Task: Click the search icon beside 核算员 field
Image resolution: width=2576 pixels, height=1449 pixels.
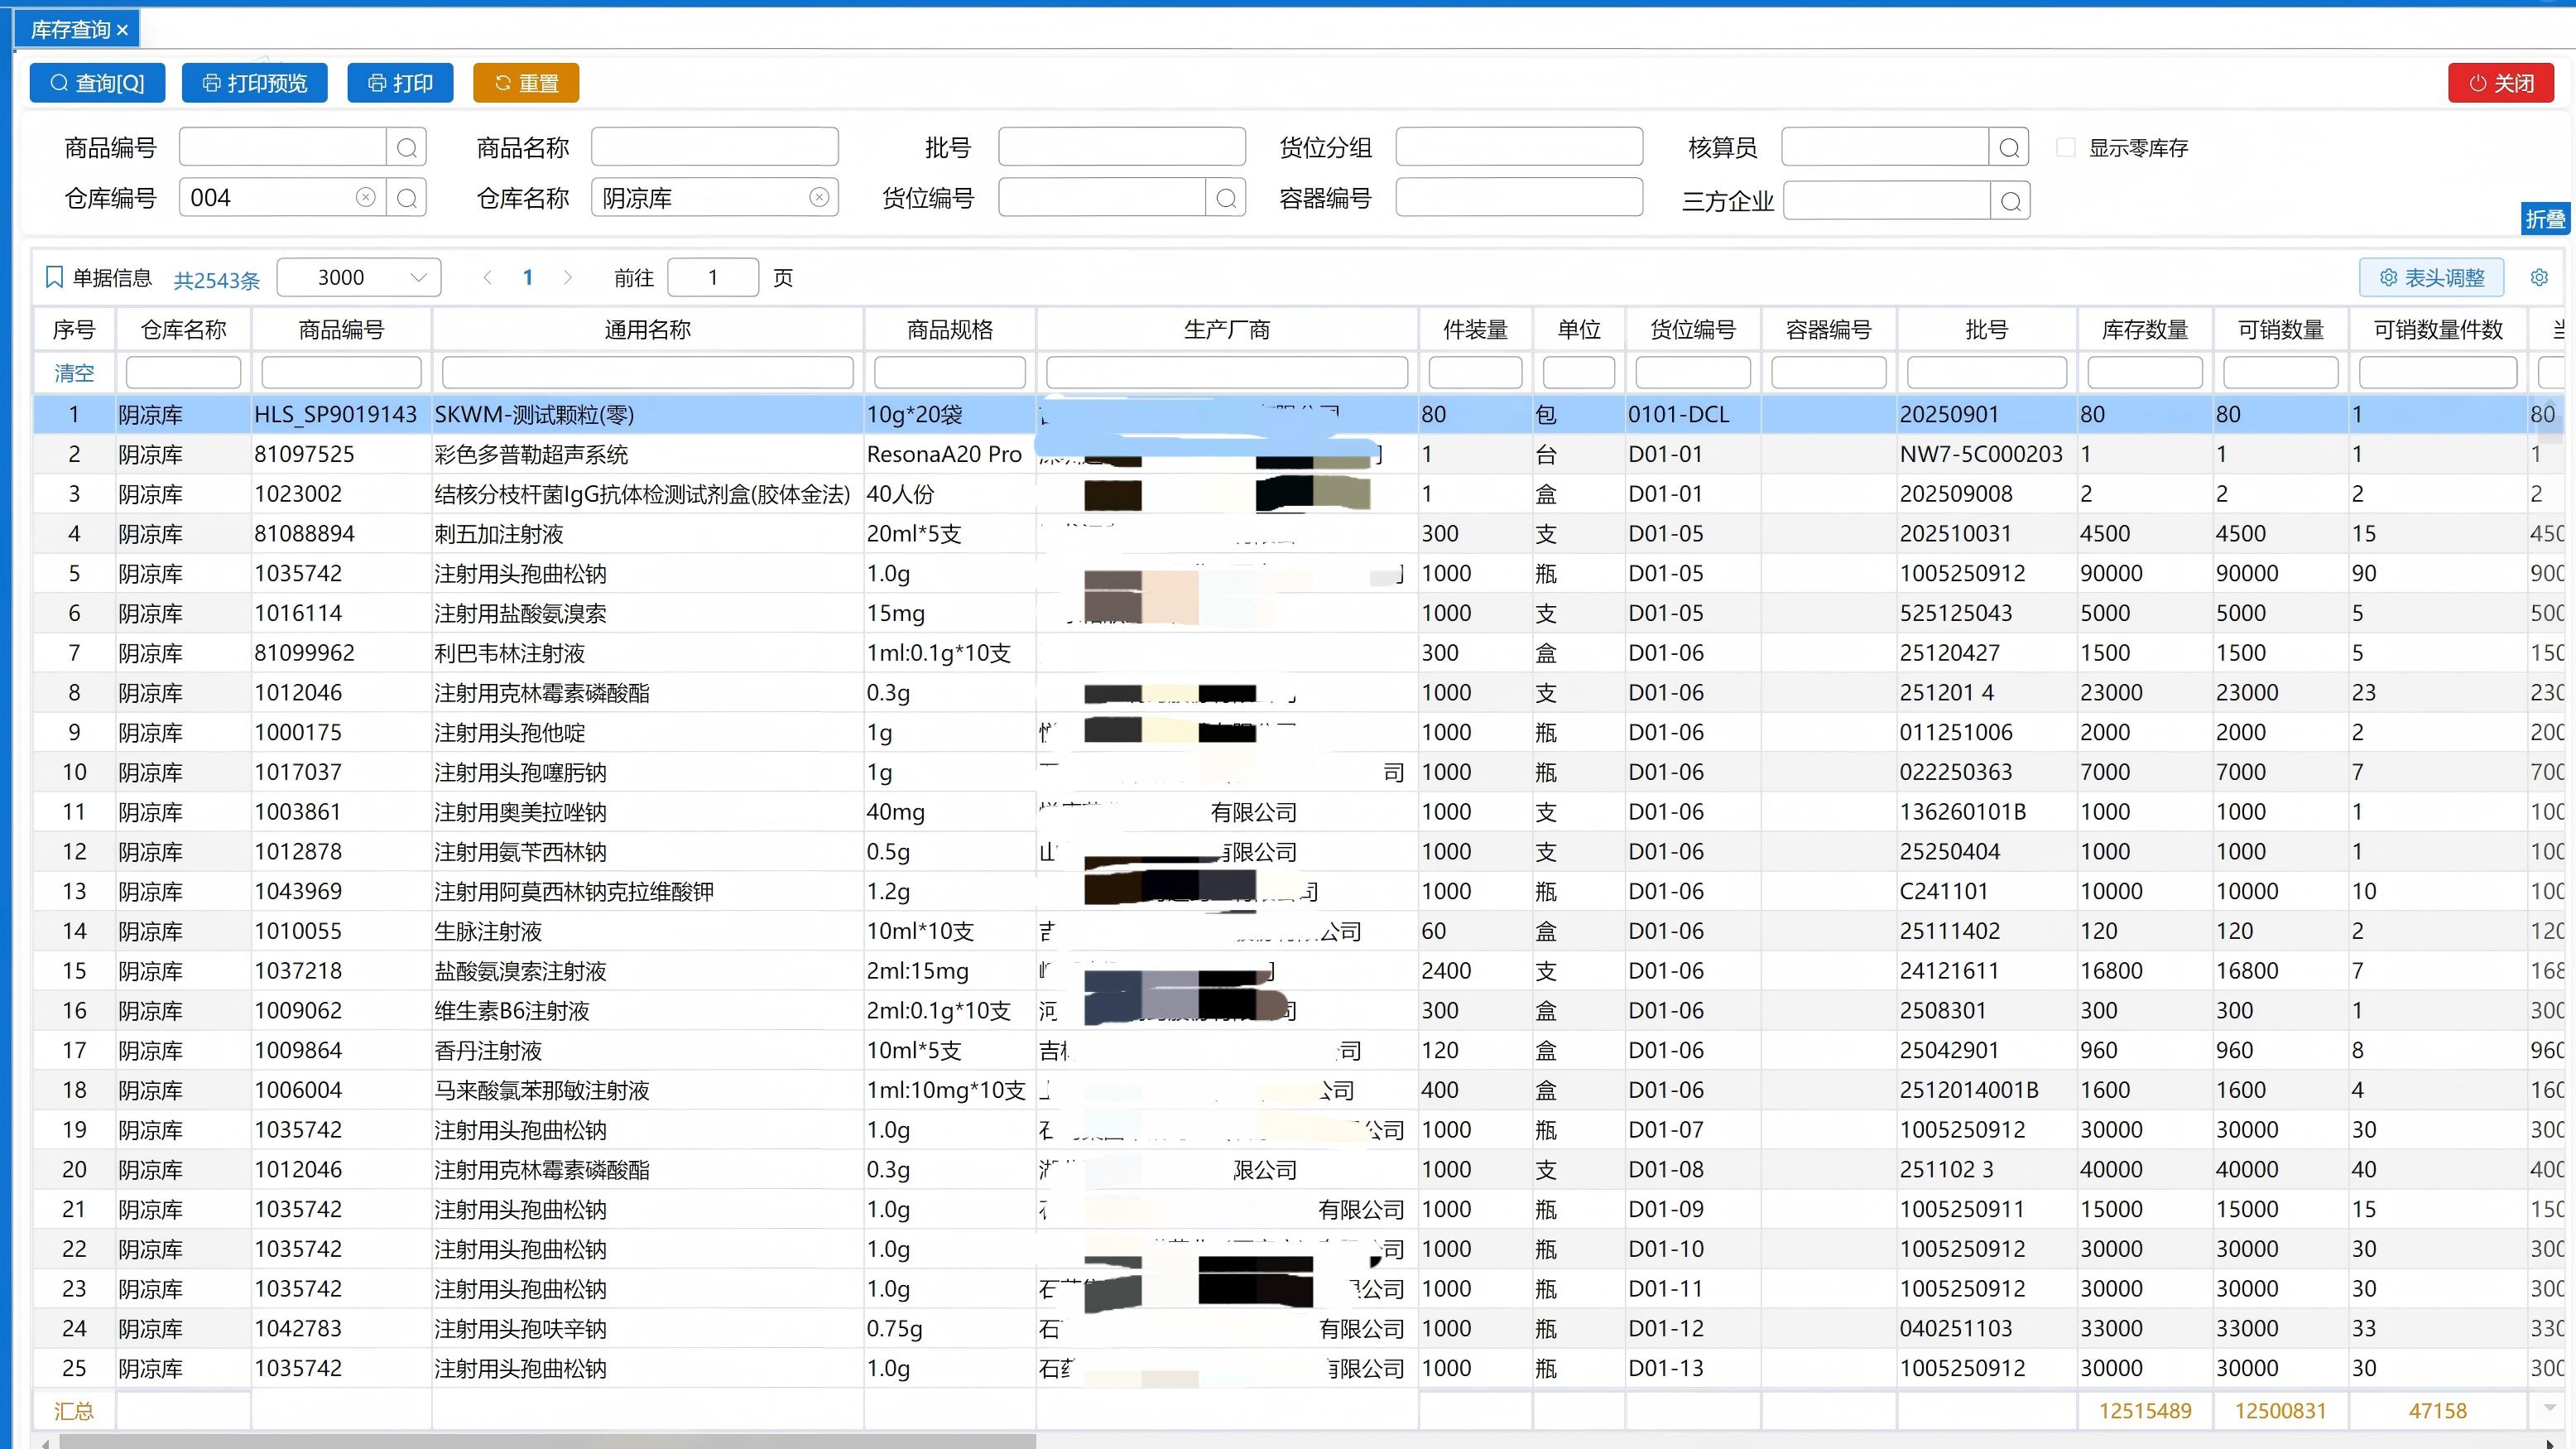Action: point(2009,148)
